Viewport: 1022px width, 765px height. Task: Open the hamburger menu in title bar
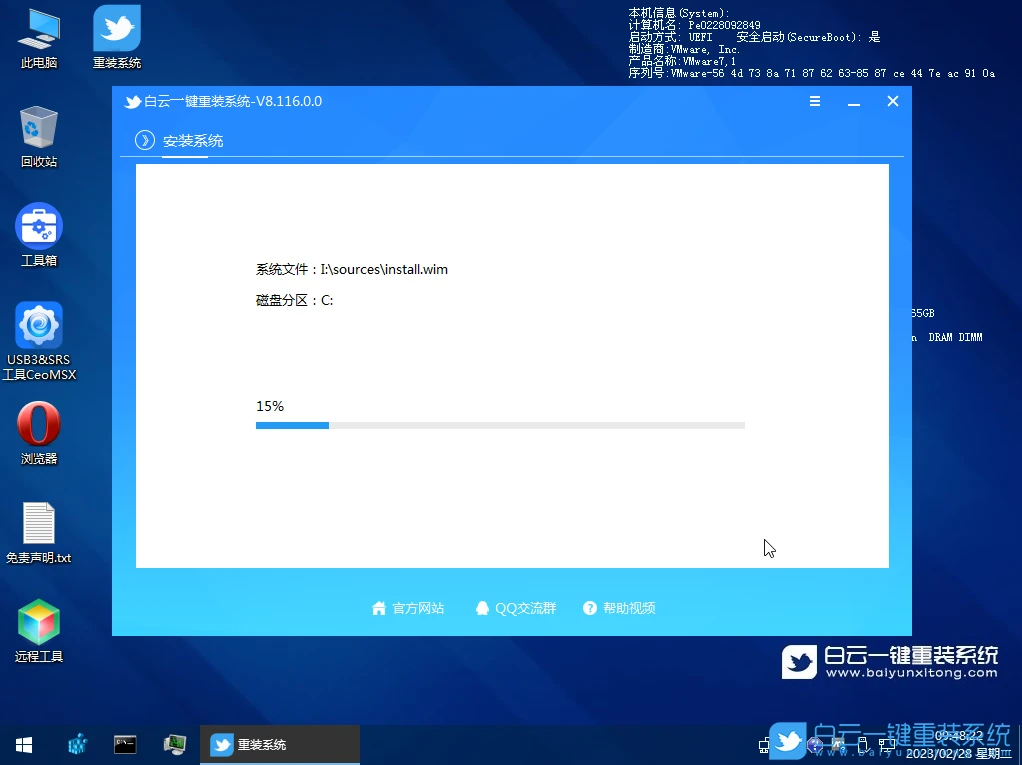815,102
